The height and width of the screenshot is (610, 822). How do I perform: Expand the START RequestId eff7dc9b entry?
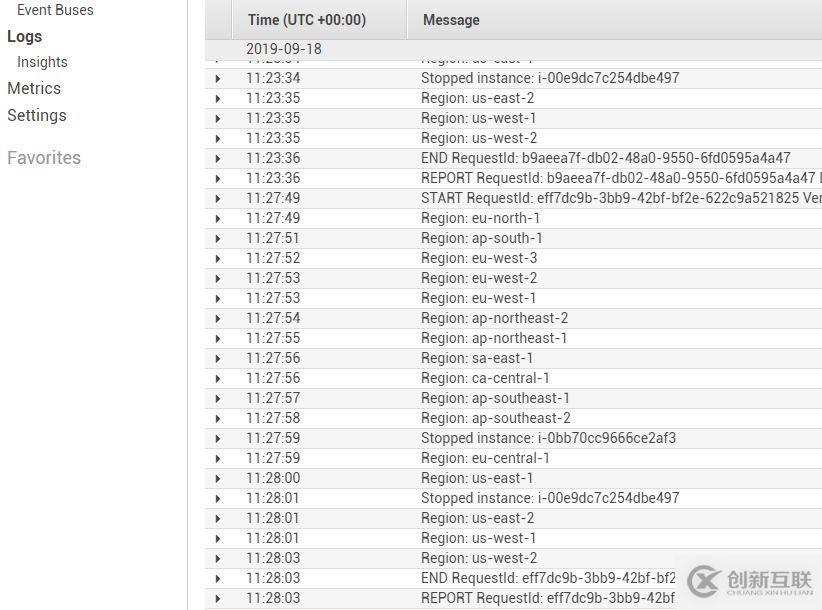[x=218, y=199]
